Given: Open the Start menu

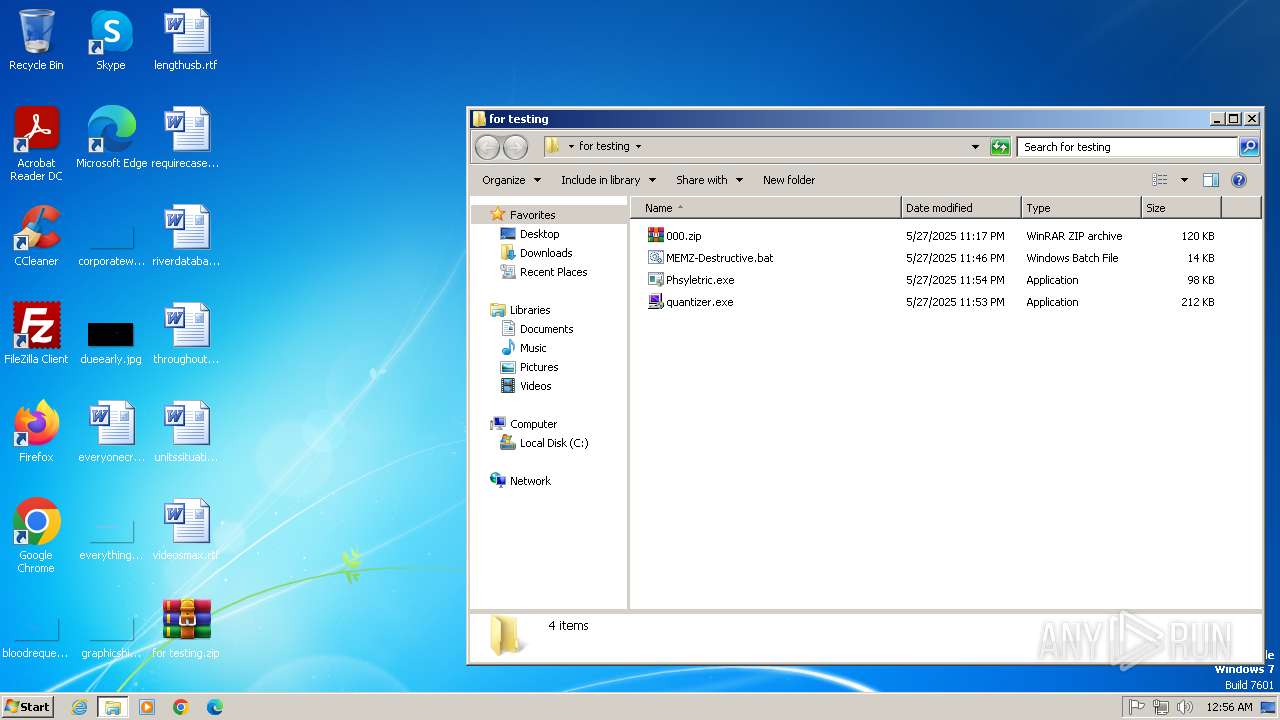Looking at the screenshot, I should tap(27, 707).
